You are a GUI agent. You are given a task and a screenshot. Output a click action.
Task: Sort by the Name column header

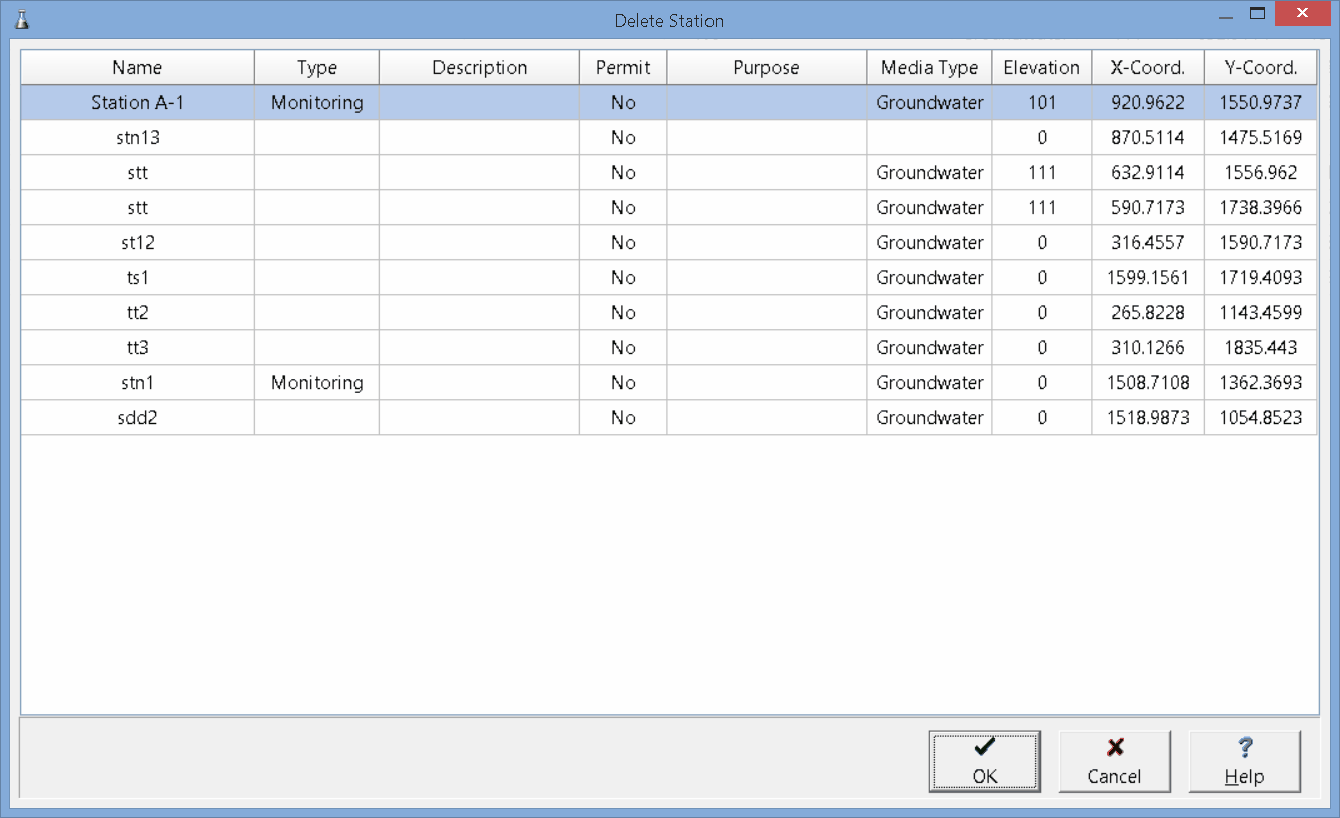[x=137, y=68]
